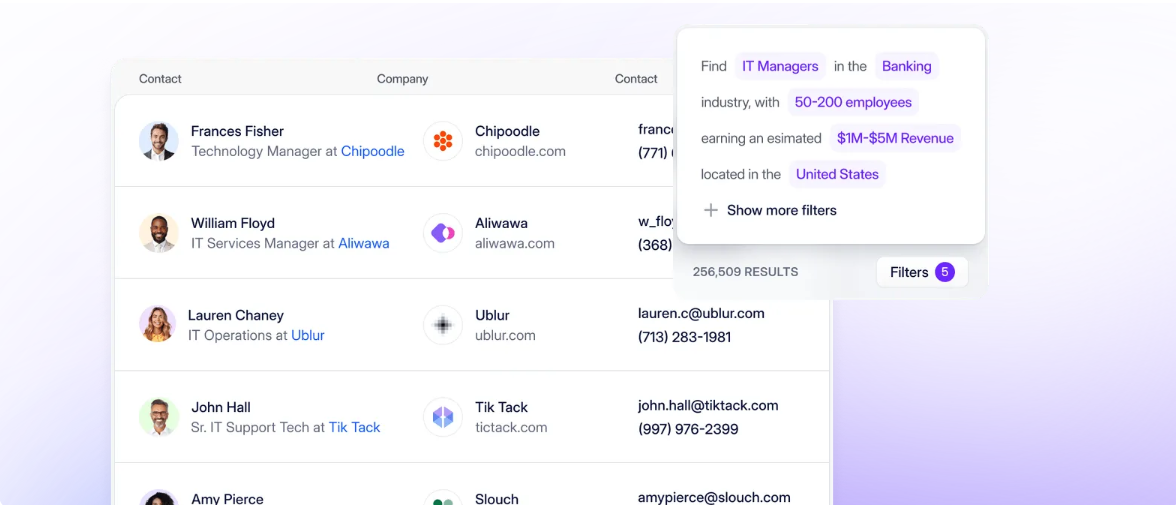The width and height of the screenshot is (1176, 505).
Task: Click the tictack.com domain
Action: pos(511,428)
